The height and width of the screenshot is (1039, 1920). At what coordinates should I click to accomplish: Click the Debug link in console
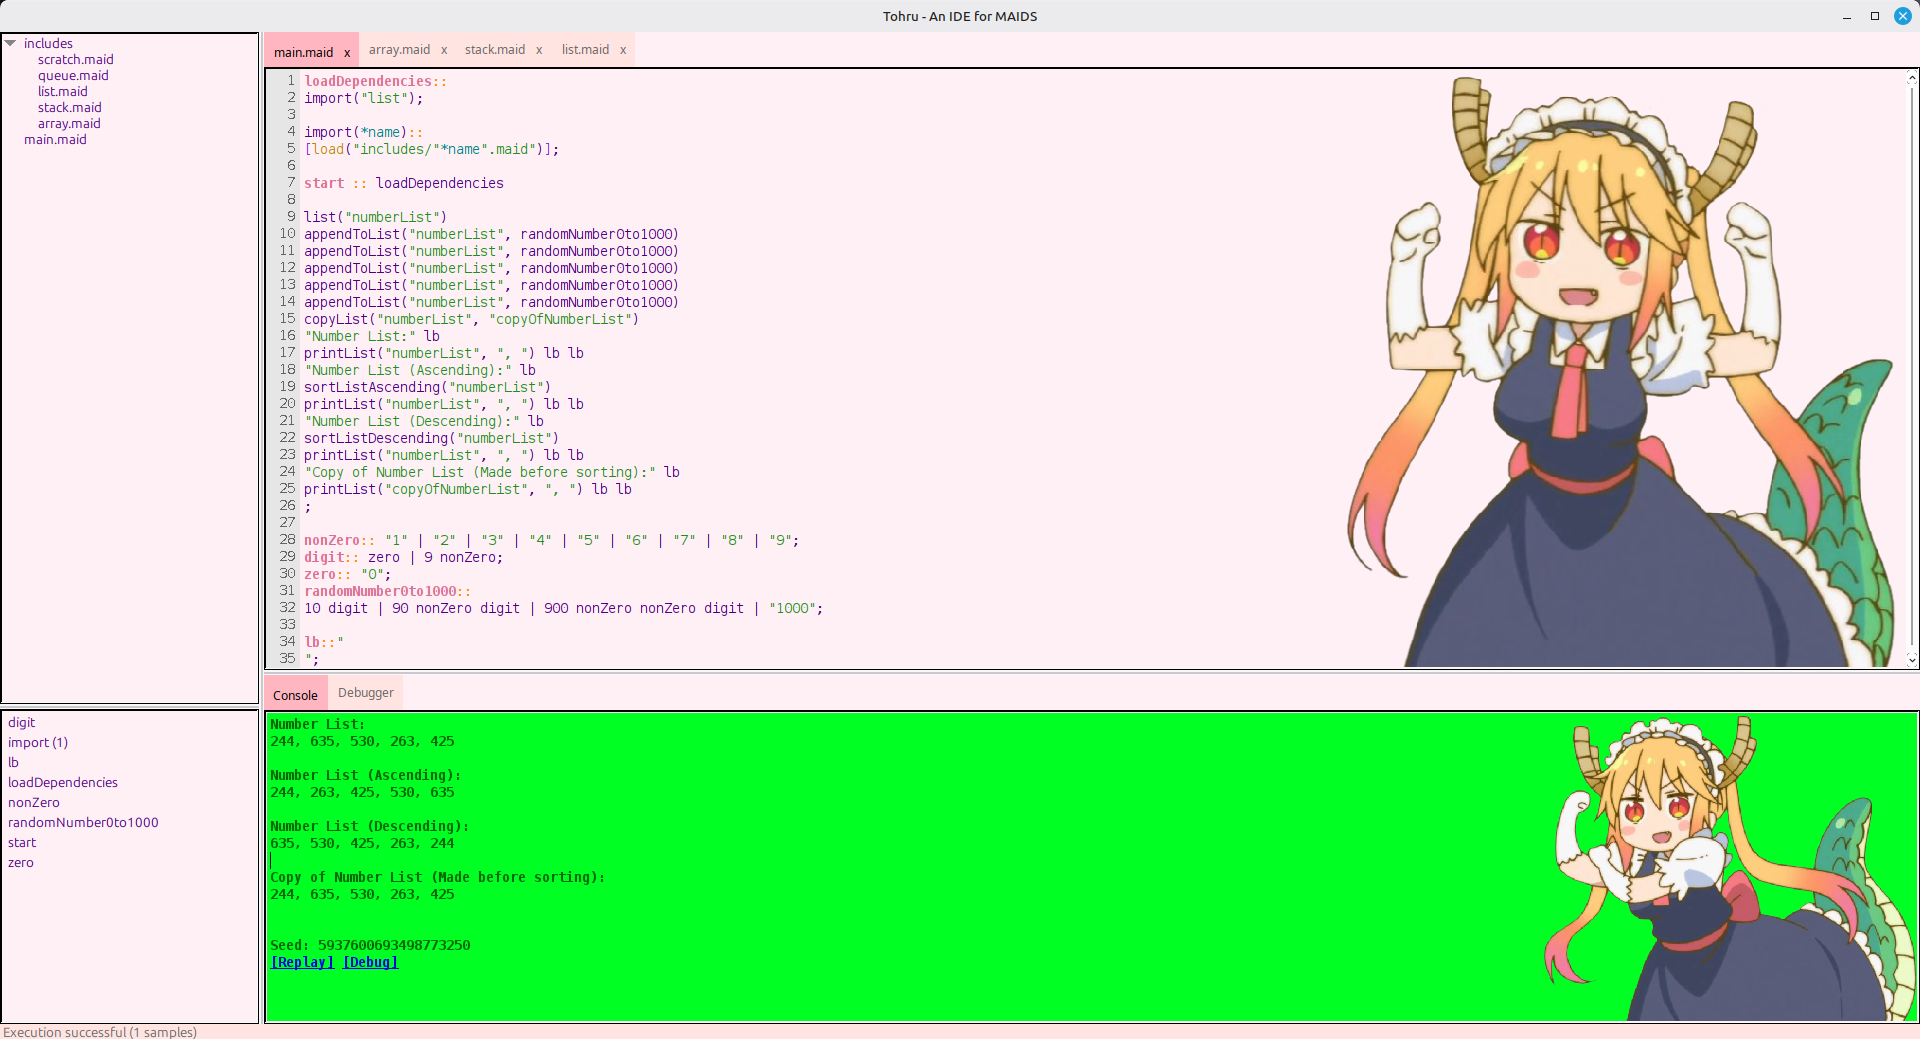coord(370,962)
